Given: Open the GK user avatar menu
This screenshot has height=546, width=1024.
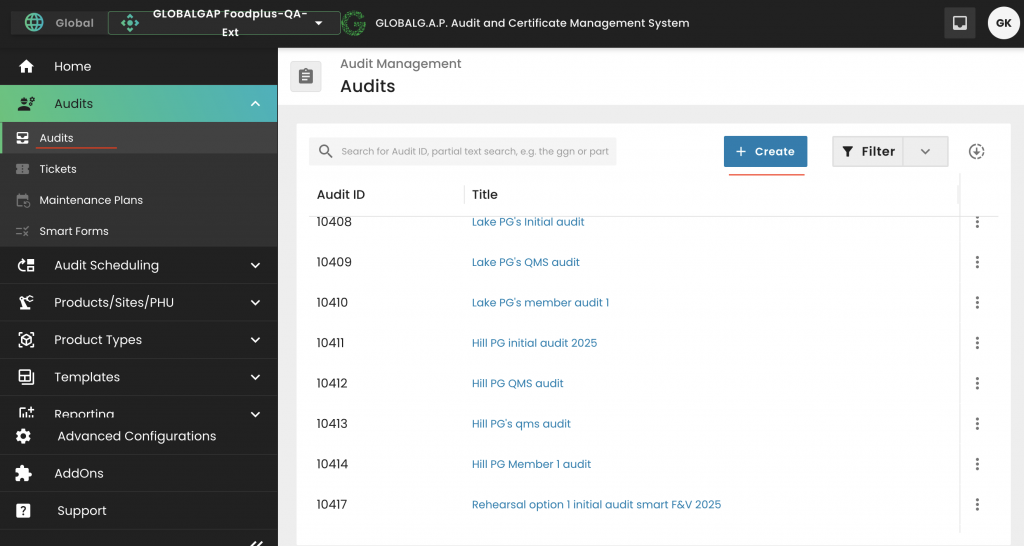Looking at the screenshot, I should (1003, 23).
